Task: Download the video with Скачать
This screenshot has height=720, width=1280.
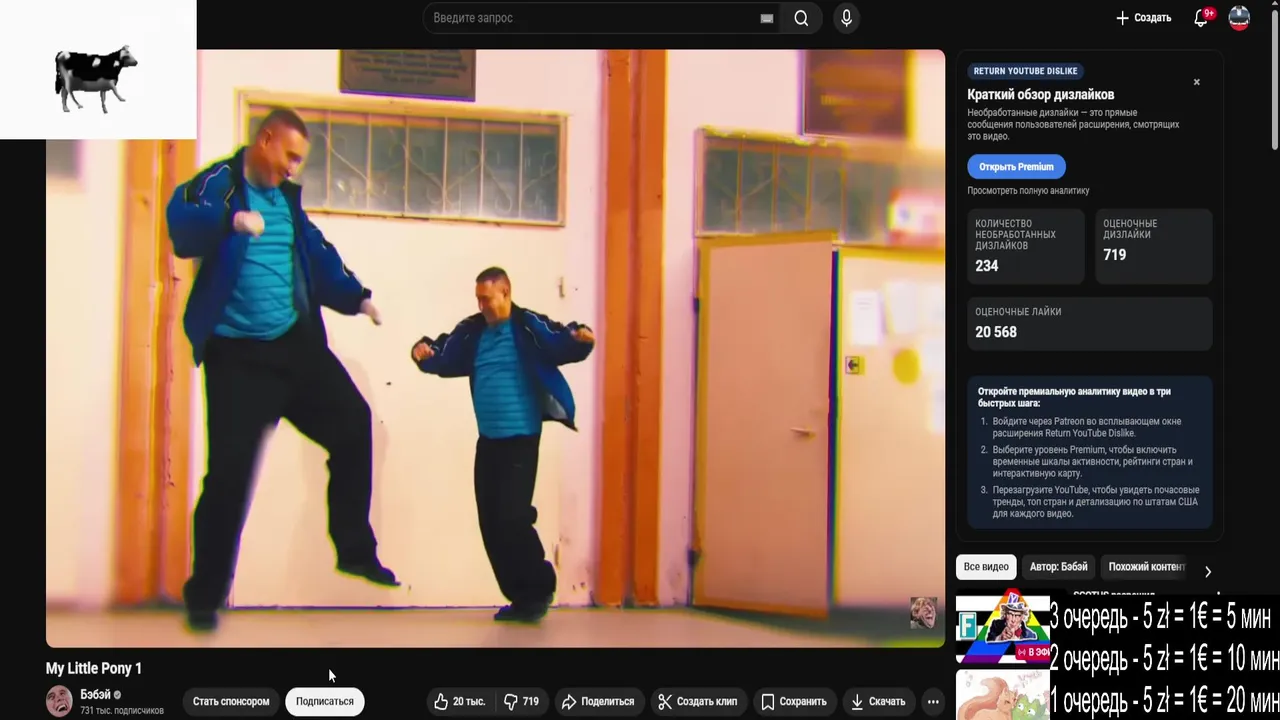Action: click(878, 701)
